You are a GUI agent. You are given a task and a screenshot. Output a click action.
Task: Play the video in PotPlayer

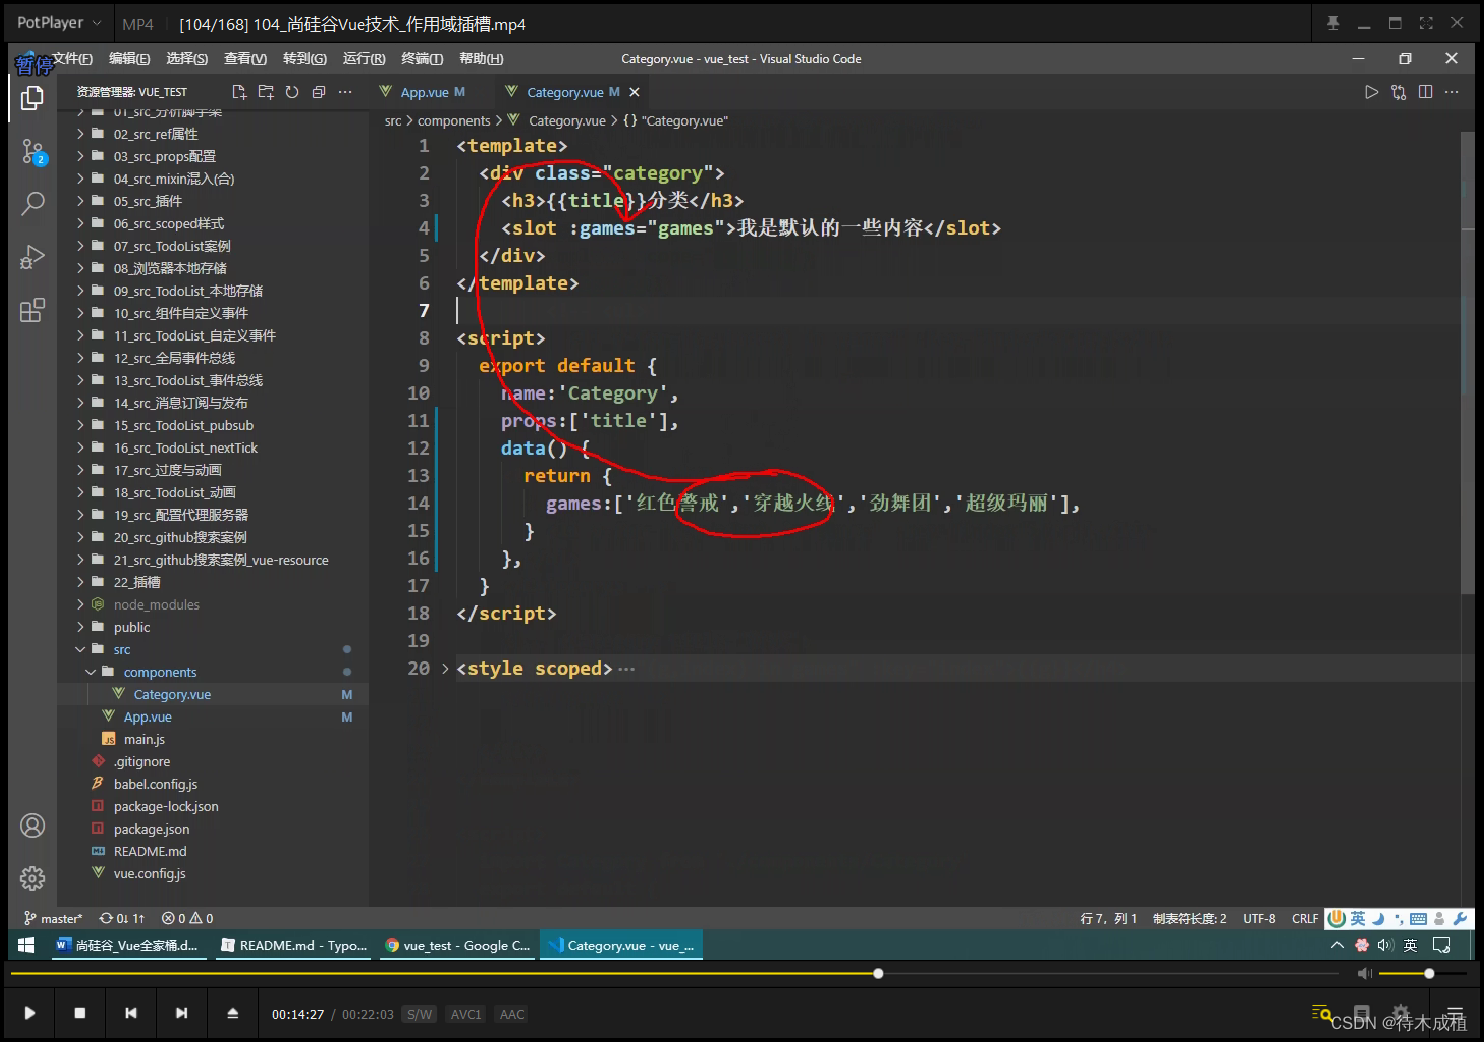[30, 1013]
